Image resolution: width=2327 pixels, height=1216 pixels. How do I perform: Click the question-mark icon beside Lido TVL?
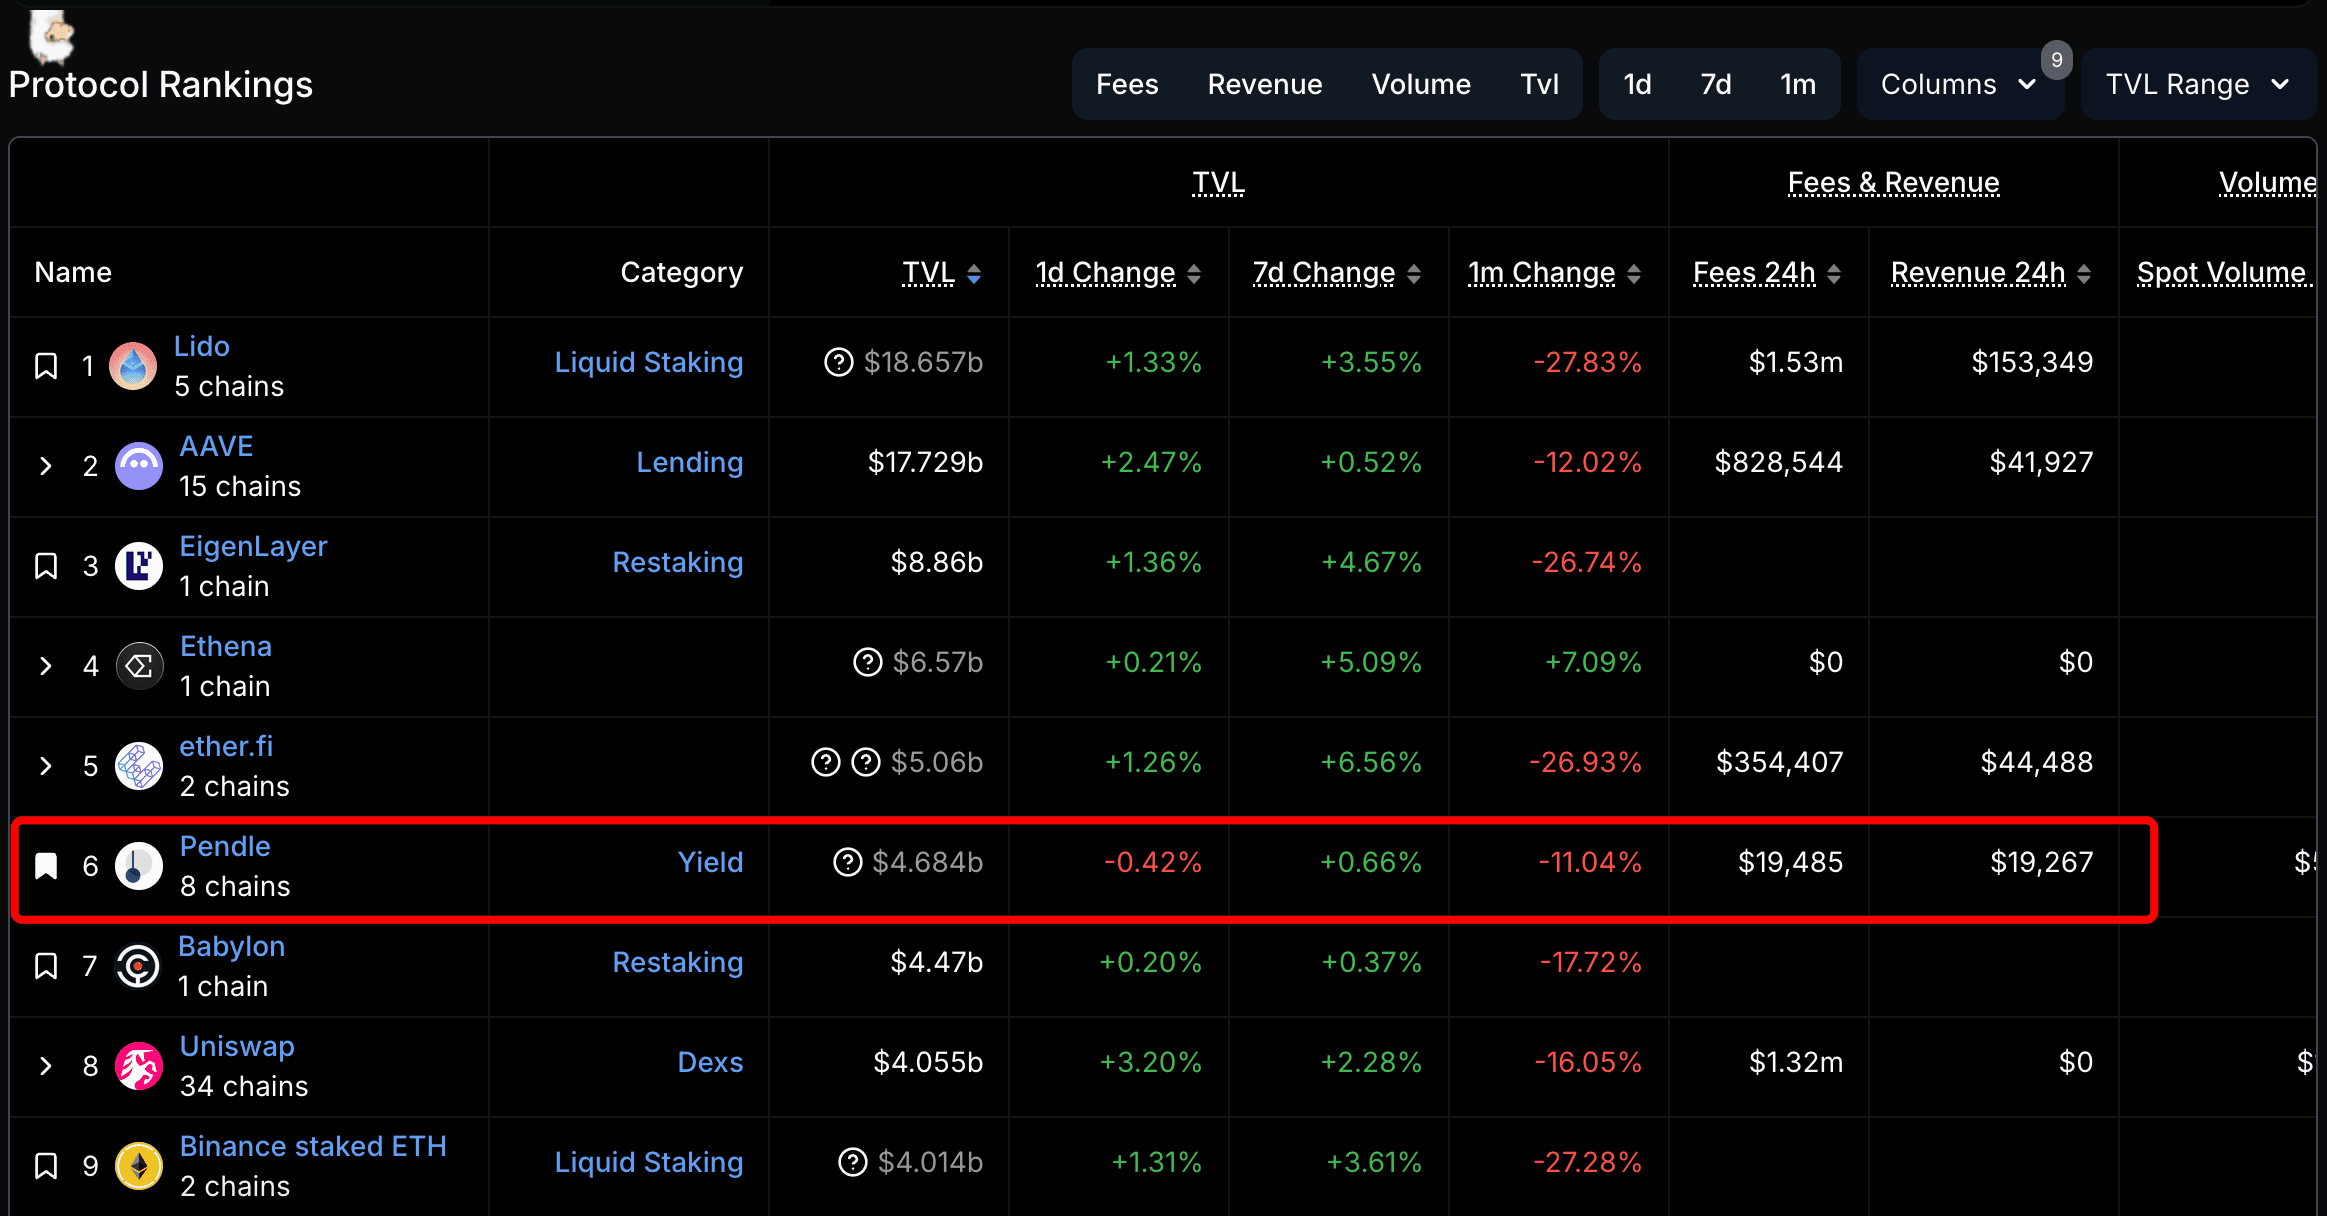click(838, 362)
